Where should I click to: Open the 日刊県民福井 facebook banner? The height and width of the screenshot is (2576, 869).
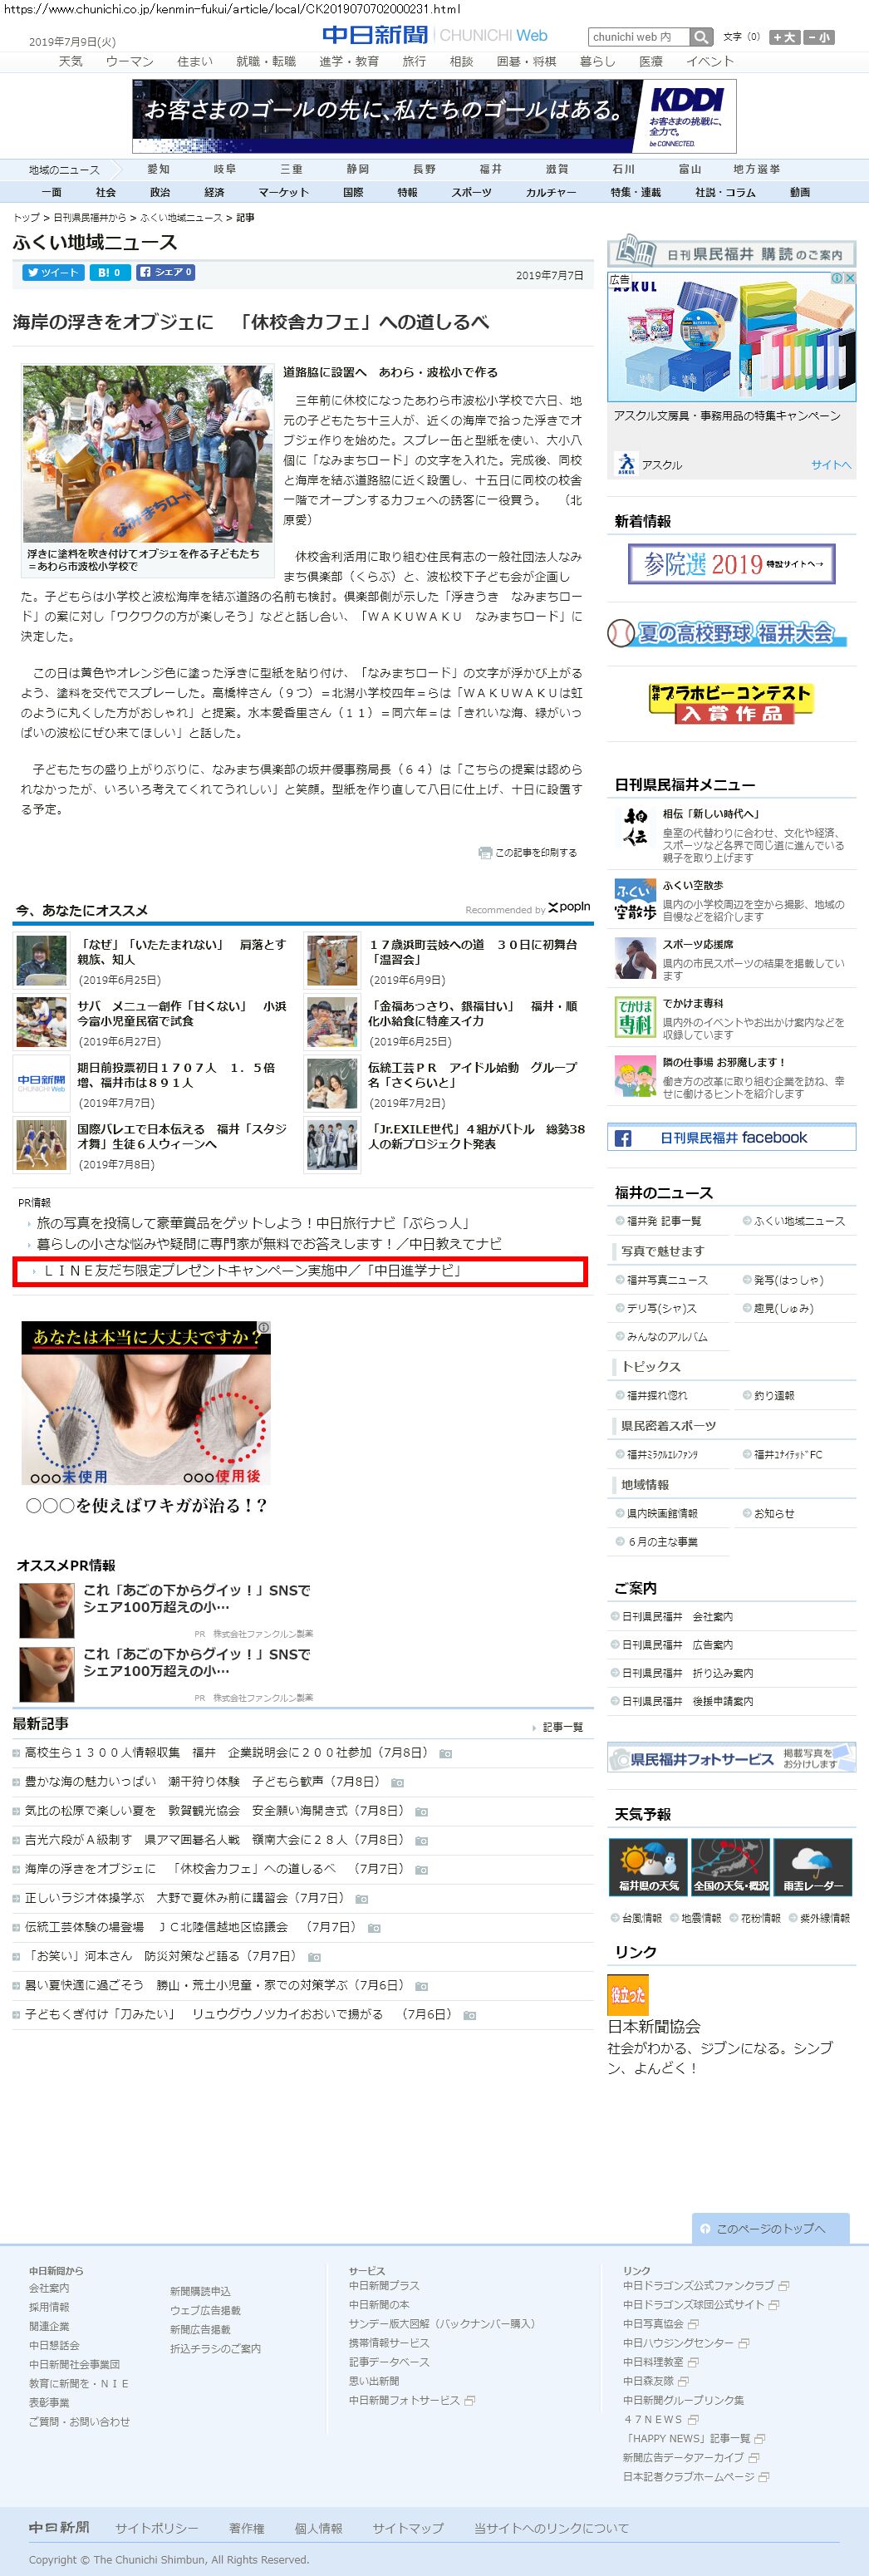pos(731,1138)
